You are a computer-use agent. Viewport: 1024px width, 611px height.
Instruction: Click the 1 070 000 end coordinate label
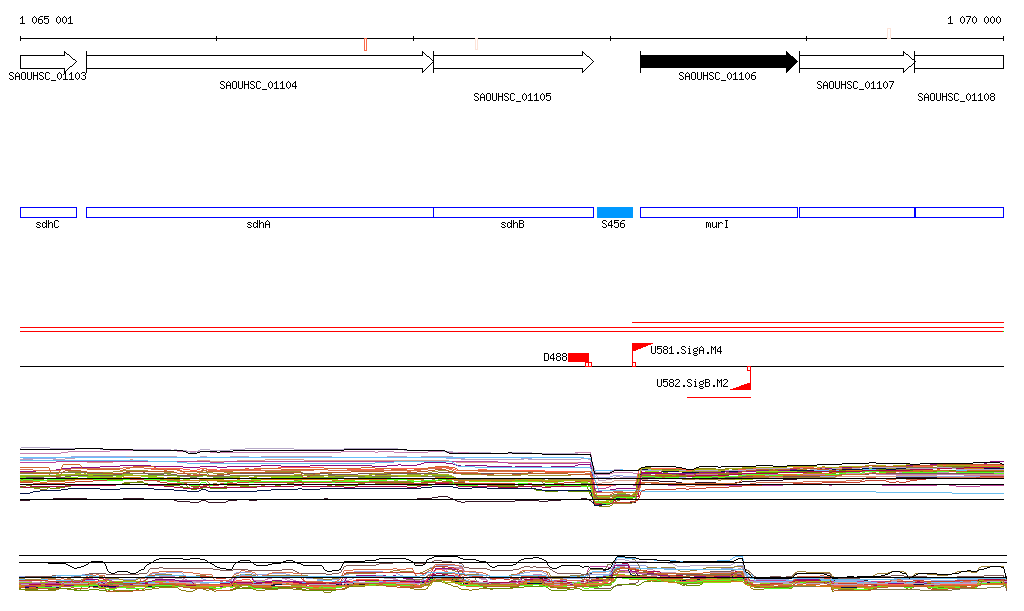[x=974, y=20]
